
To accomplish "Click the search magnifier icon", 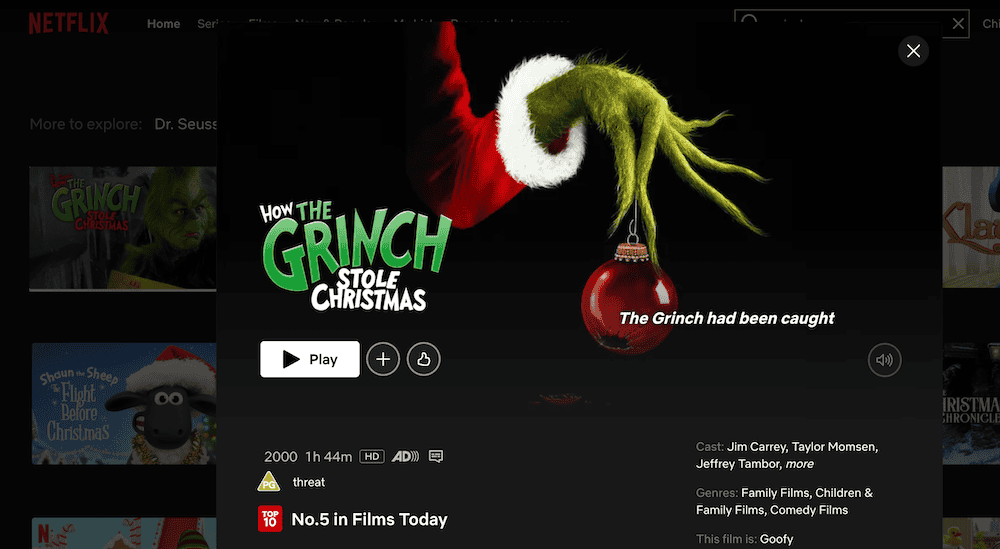I will 749,19.
